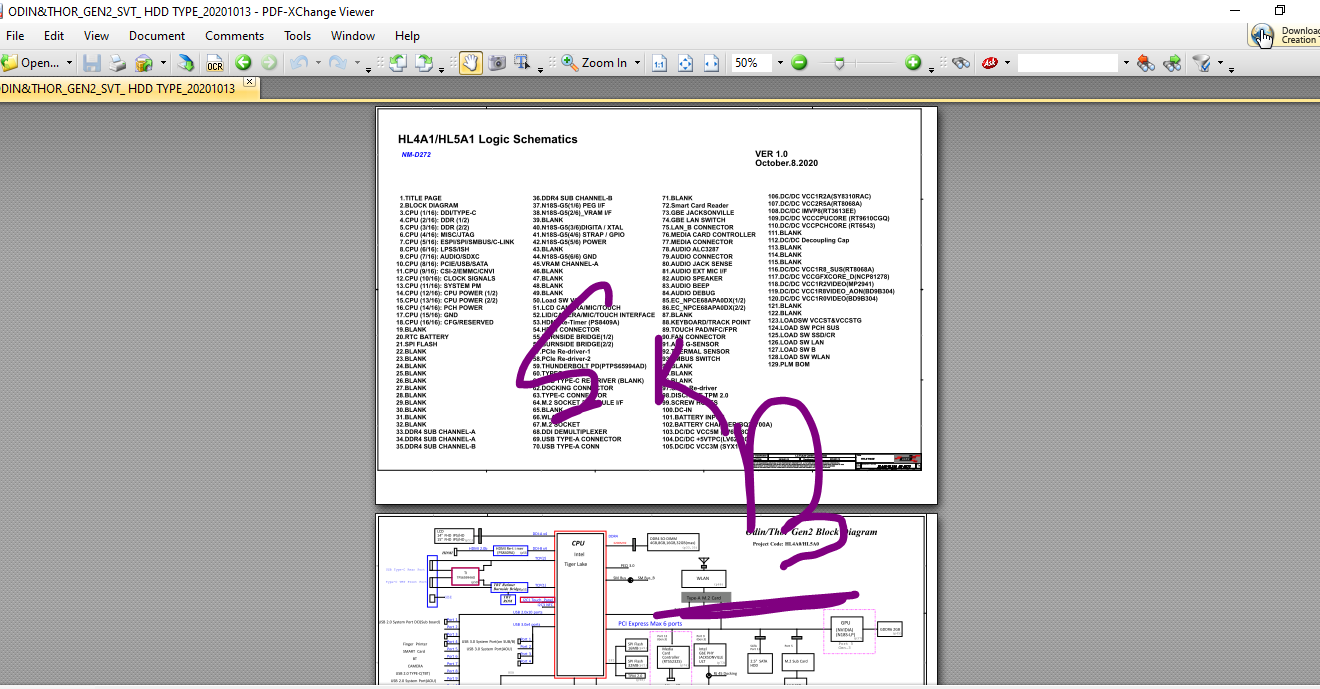The height and width of the screenshot is (689, 1320).
Task: Click the Redo arrow icon
Action: (x=338, y=63)
